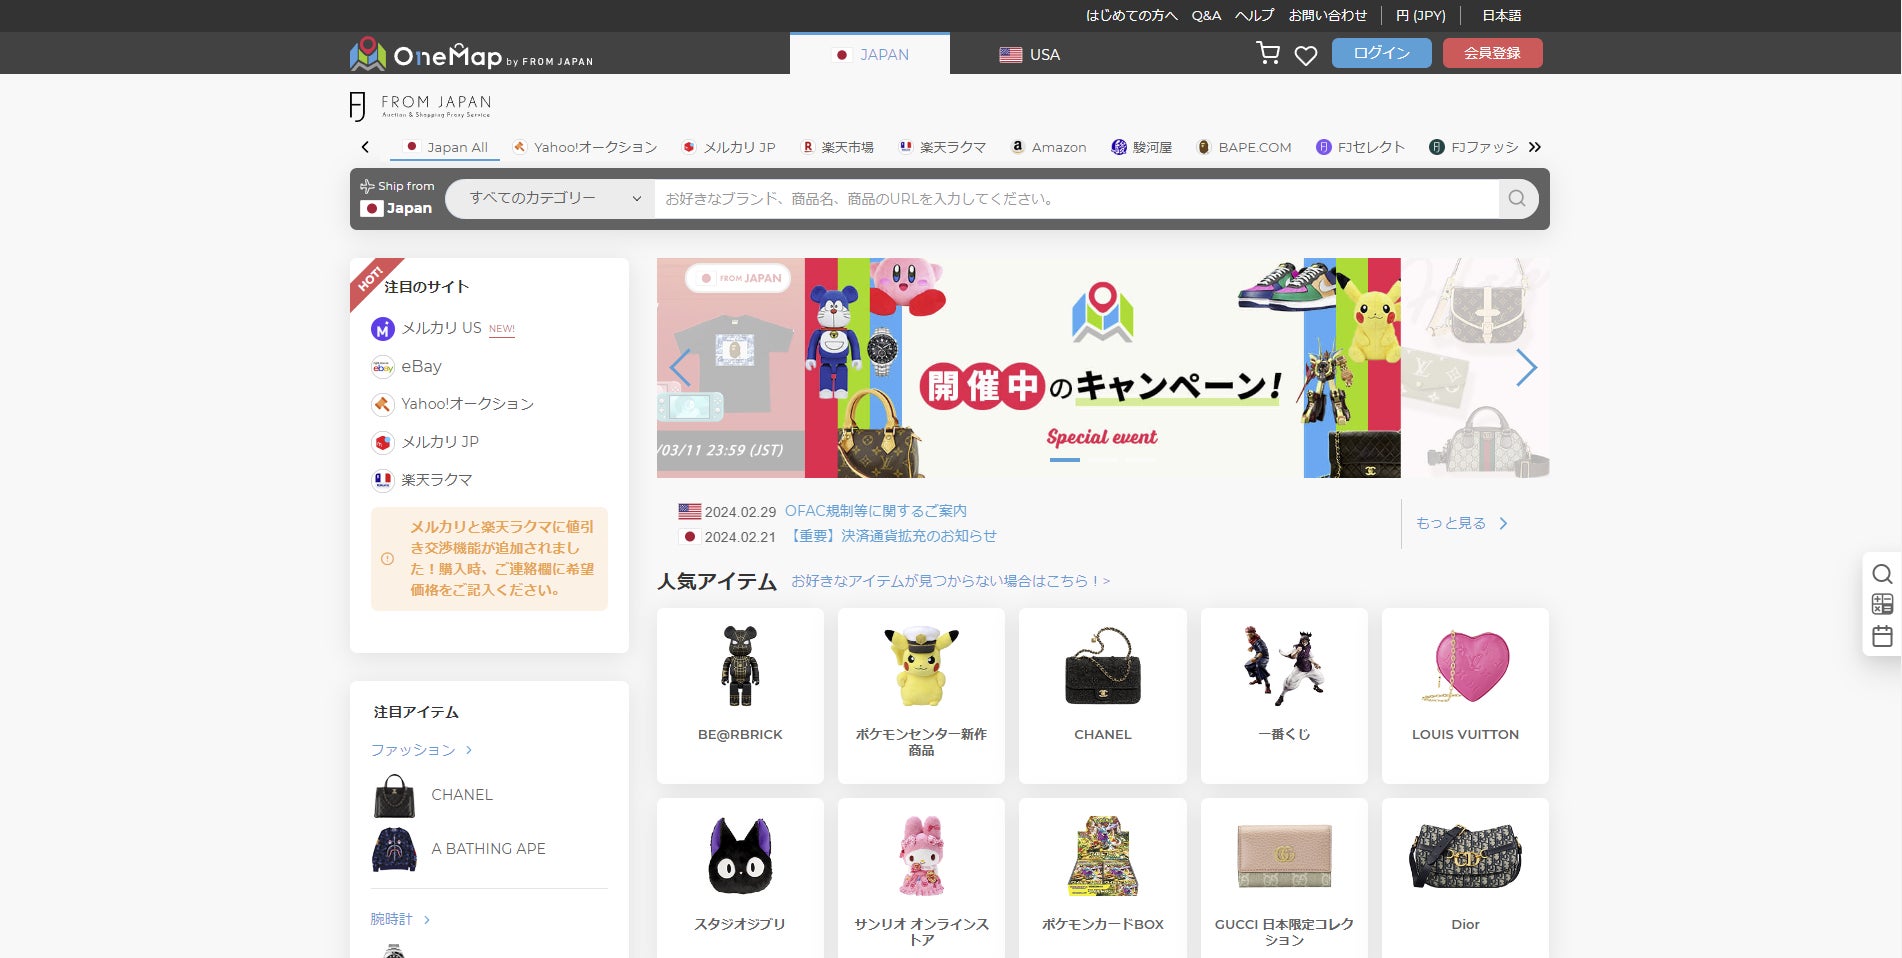Click the product search input field
This screenshot has width=1902, height=958.
1076,198
